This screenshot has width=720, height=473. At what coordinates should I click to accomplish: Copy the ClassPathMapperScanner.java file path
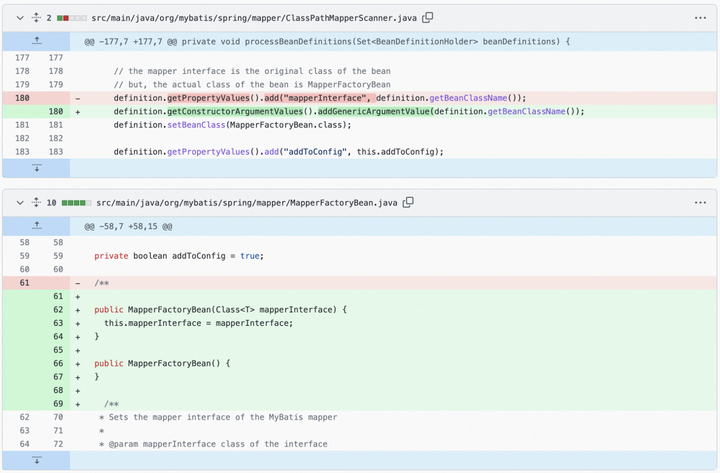click(x=428, y=18)
